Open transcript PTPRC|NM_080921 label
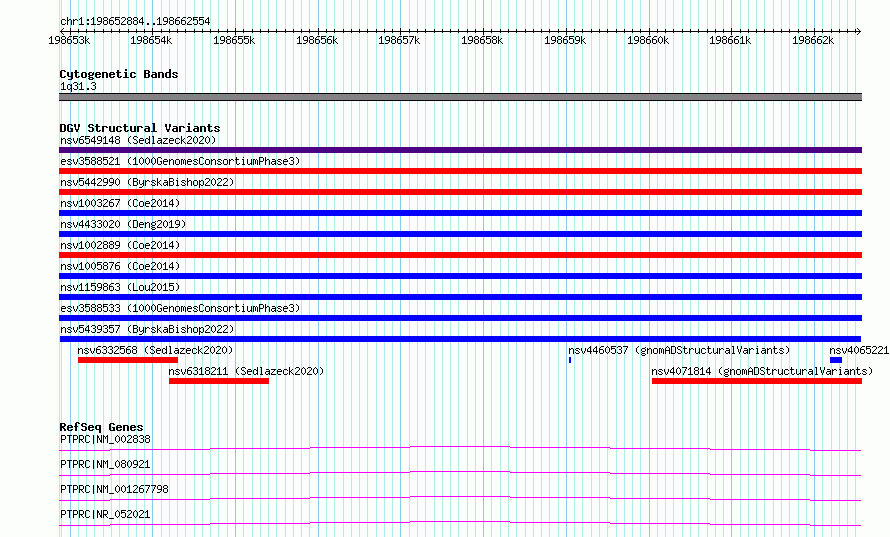The image size is (890, 537). click(x=106, y=464)
